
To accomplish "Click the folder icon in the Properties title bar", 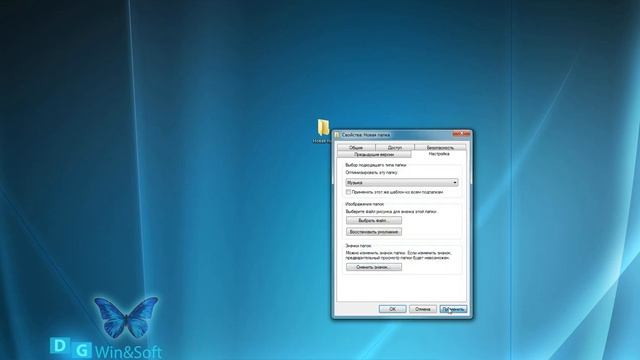I will (x=337, y=135).
